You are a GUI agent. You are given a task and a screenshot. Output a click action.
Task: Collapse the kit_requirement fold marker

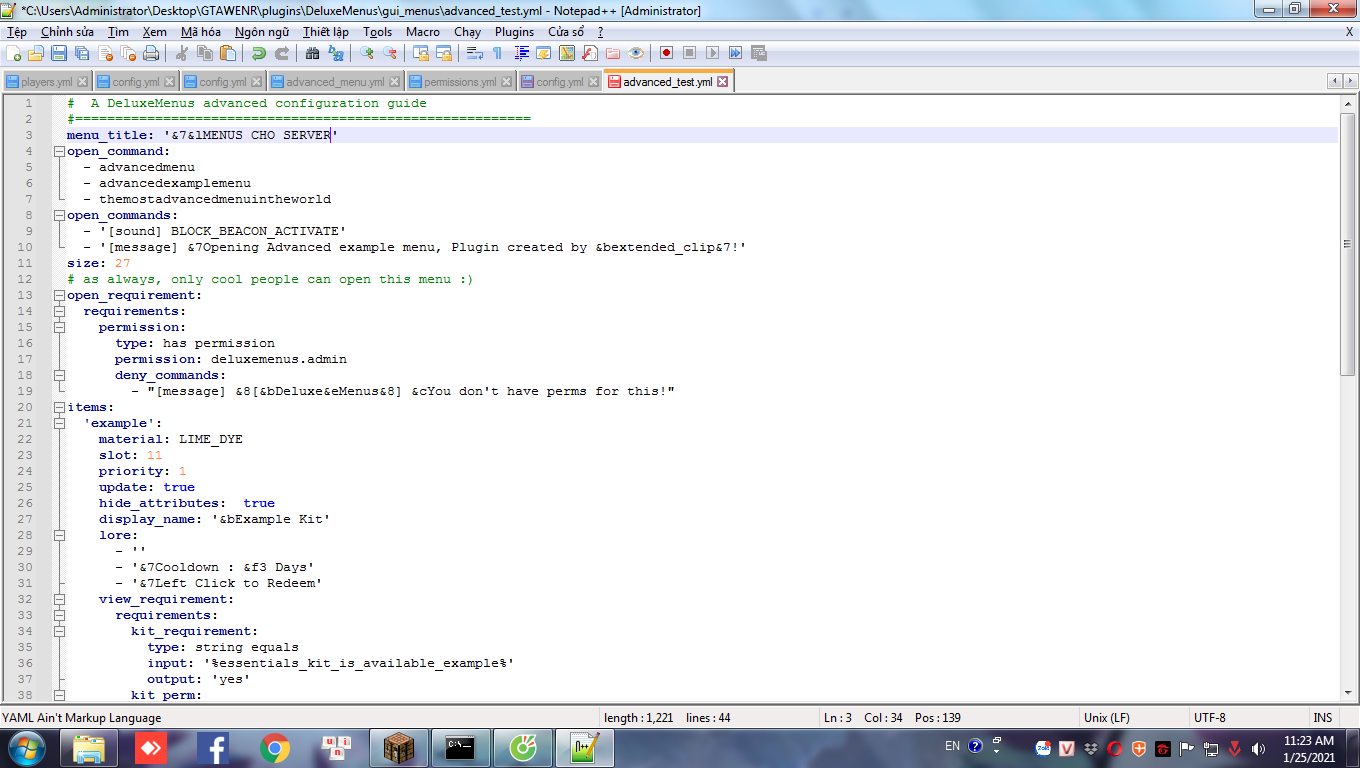click(x=59, y=631)
